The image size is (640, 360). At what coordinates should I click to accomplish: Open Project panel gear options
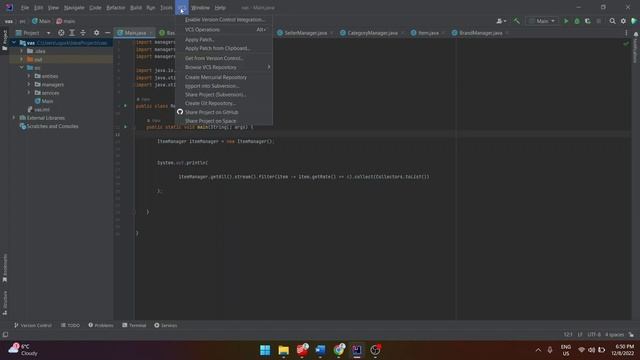click(x=96, y=33)
